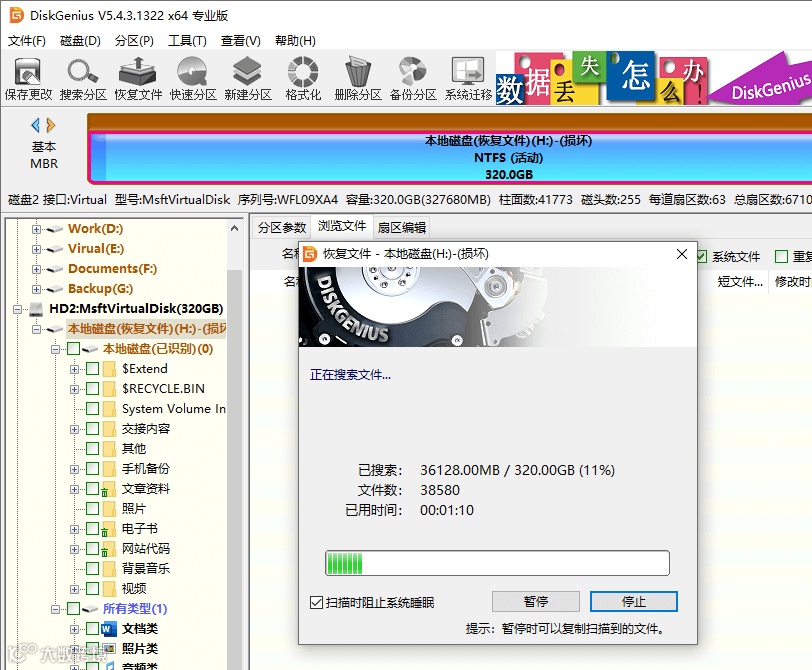The height and width of the screenshot is (670, 812).
Task: Expand the Documents(F:) tree node
Action: click(36, 269)
